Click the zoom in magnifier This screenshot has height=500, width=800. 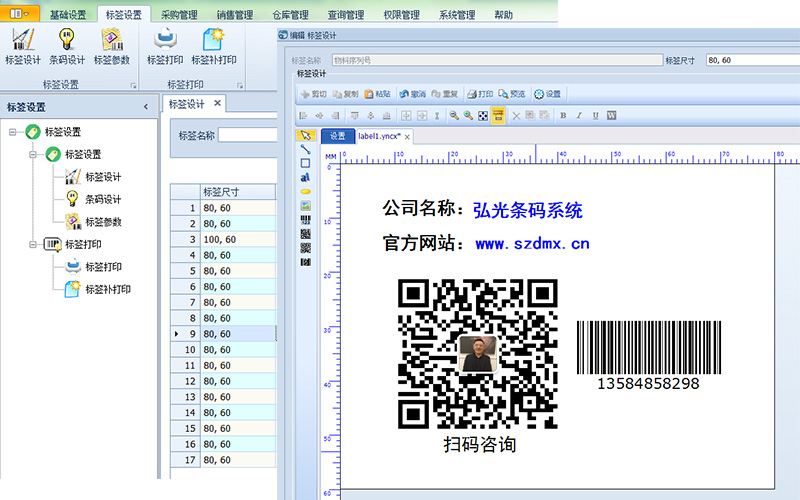coord(468,116)
